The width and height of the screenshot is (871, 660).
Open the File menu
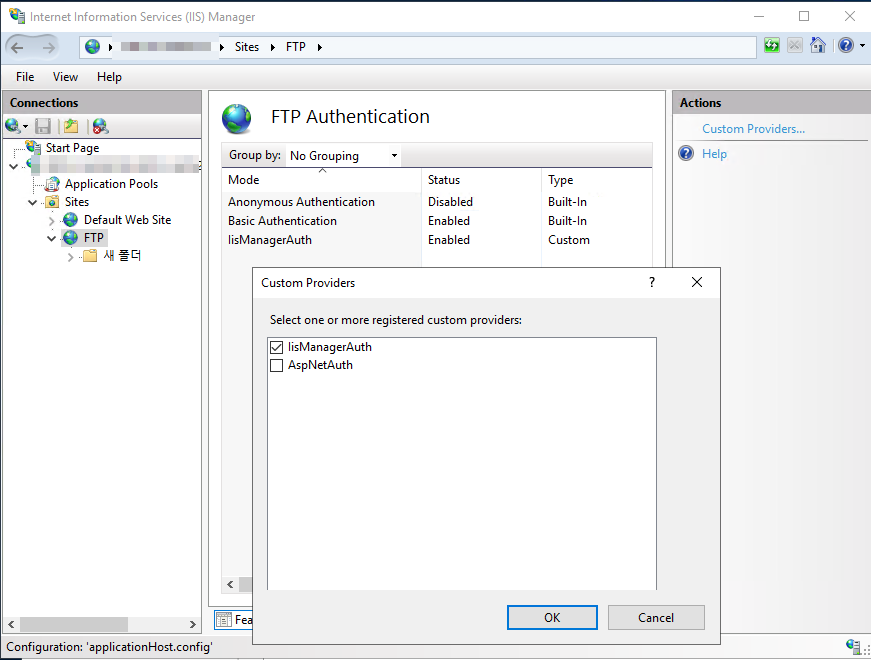(25, 77)
